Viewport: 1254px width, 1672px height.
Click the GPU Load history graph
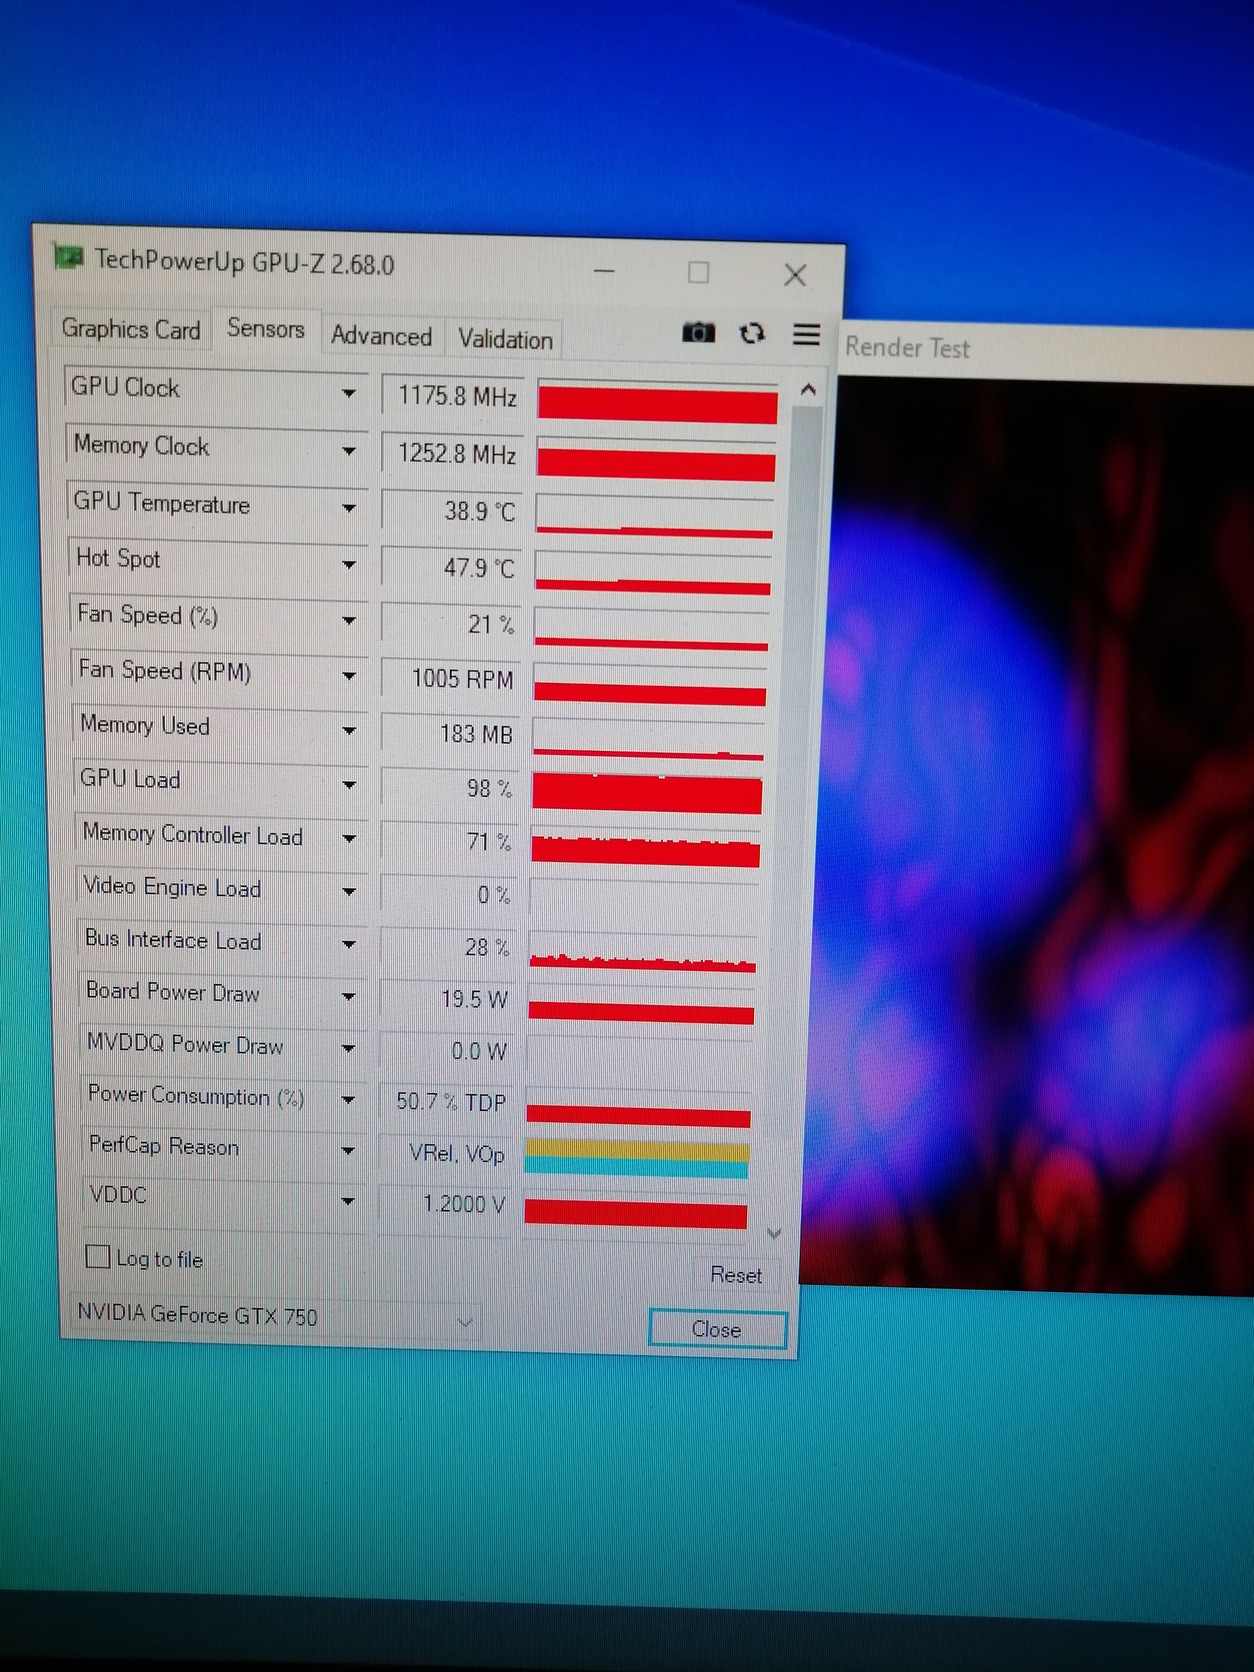pos(647,791)
